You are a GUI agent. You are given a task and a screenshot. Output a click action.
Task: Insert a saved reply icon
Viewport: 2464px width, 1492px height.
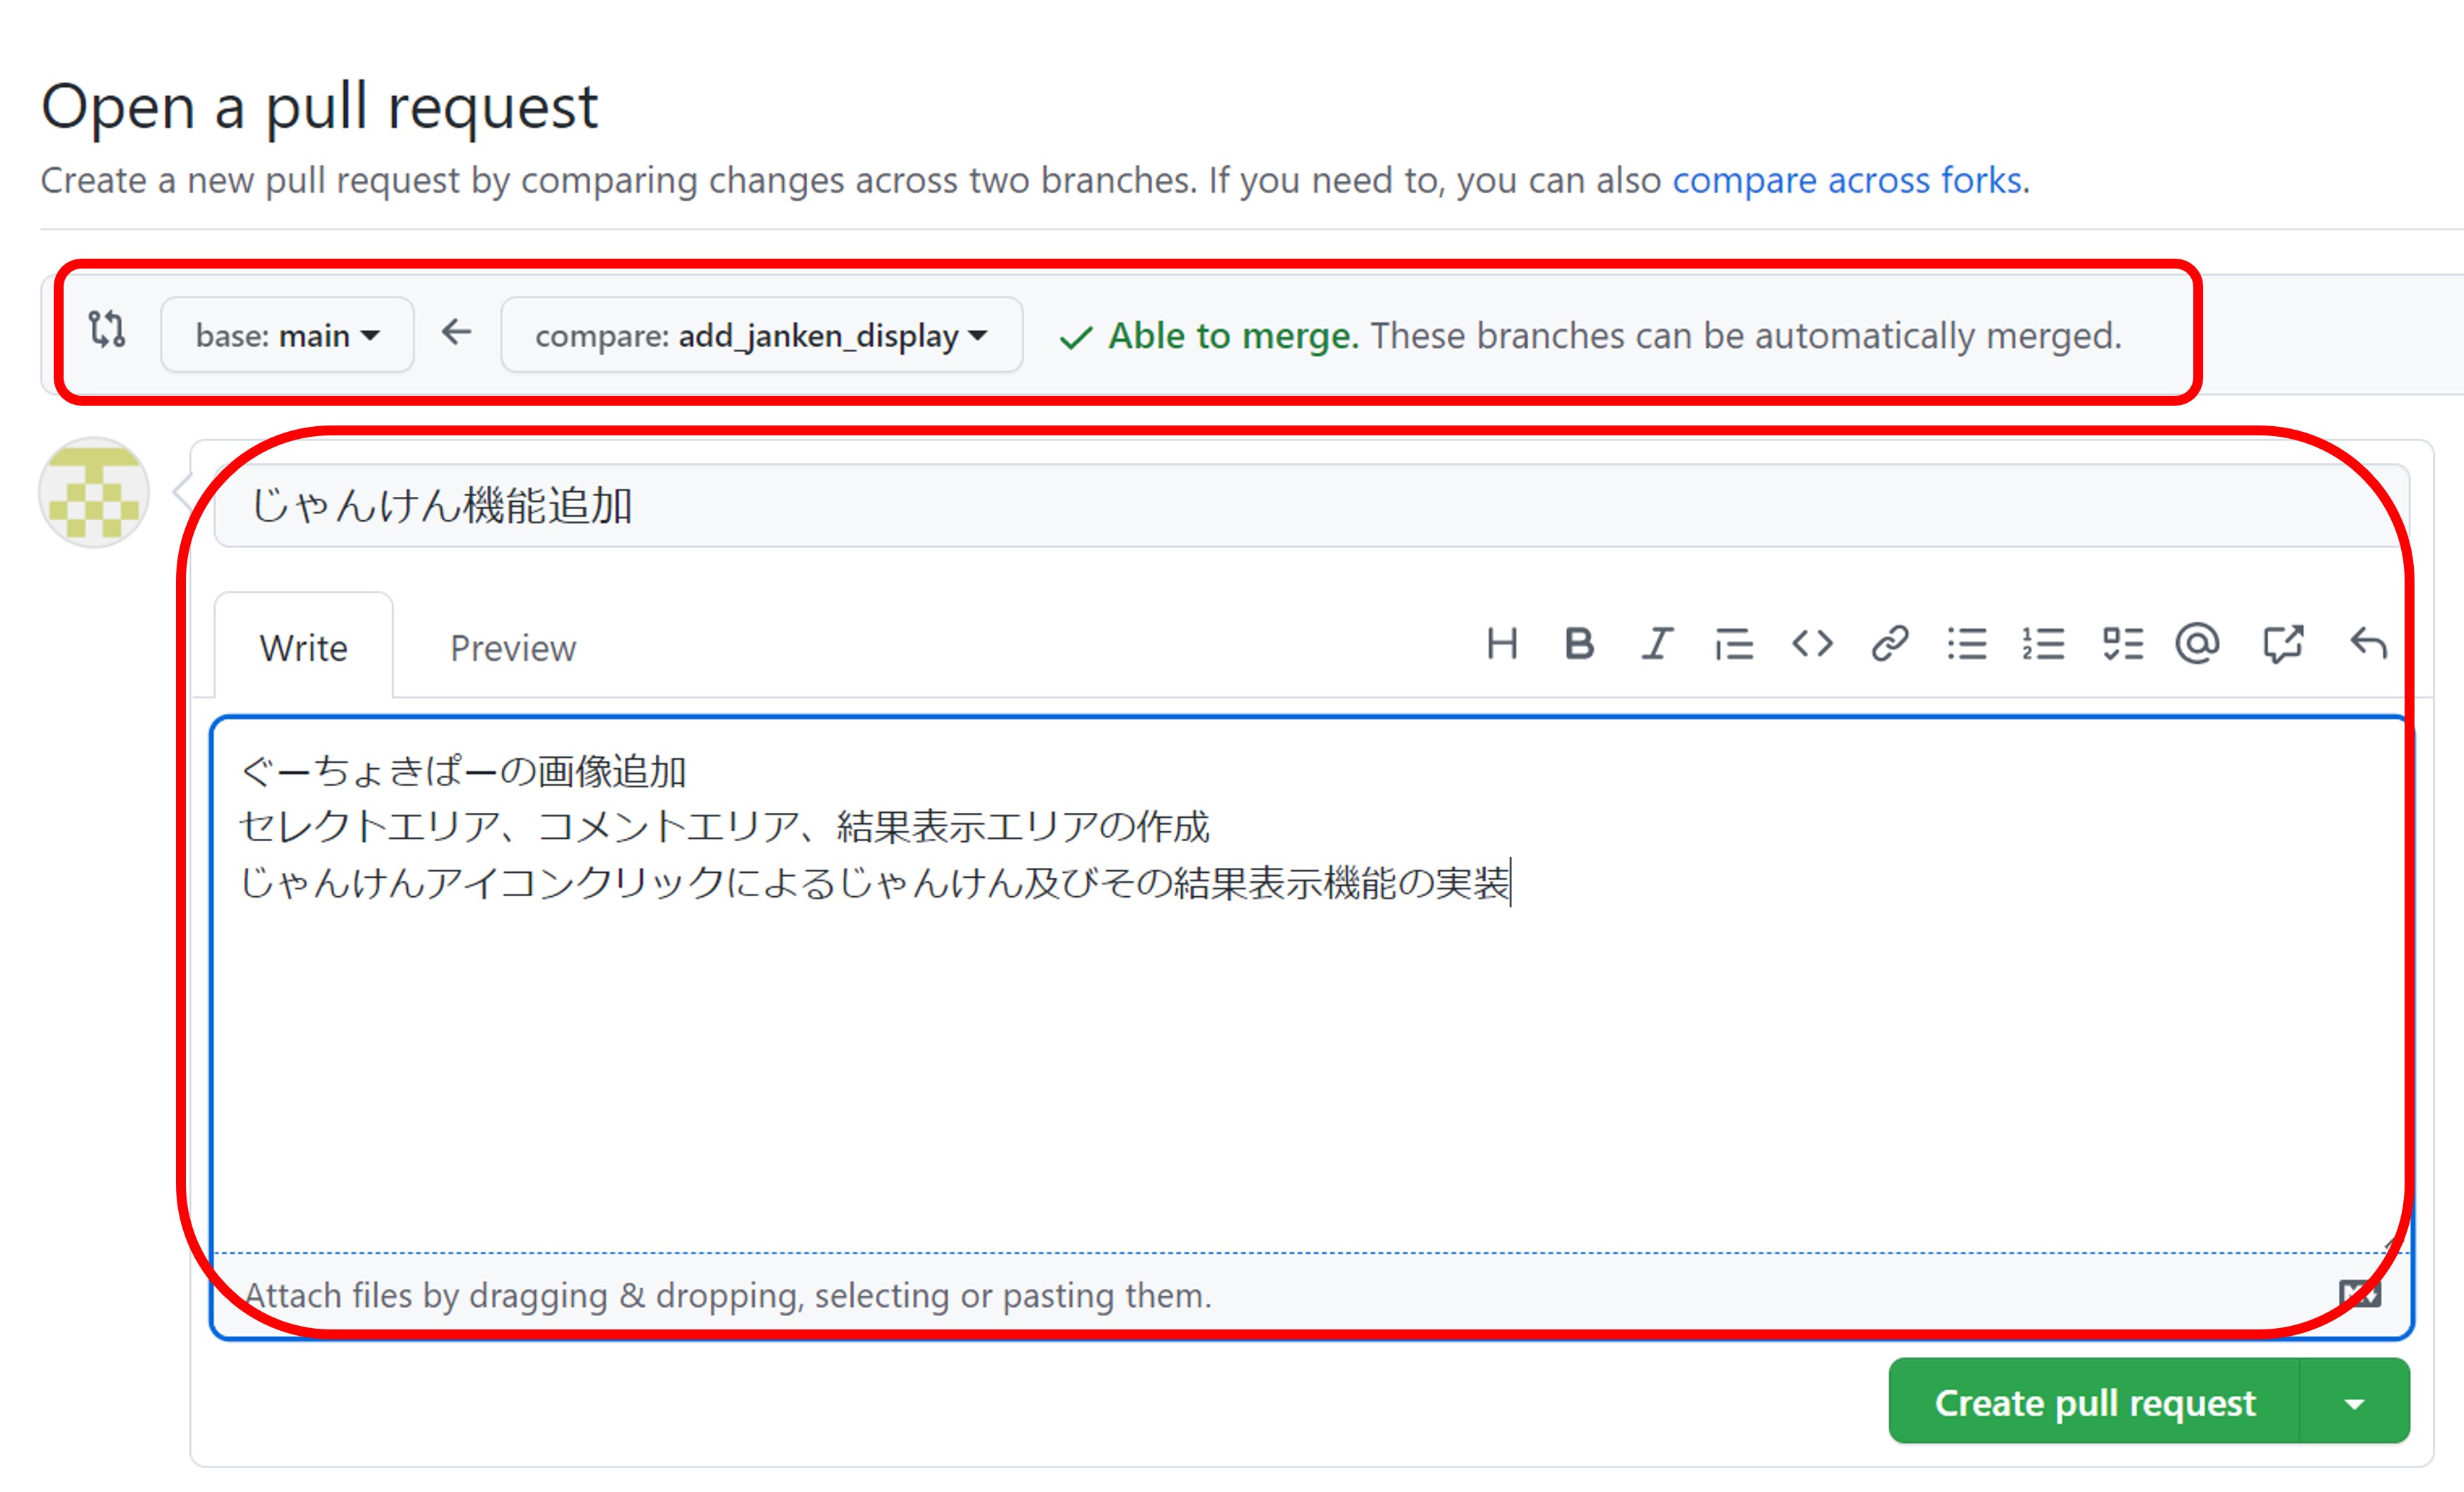(2368, 644)
